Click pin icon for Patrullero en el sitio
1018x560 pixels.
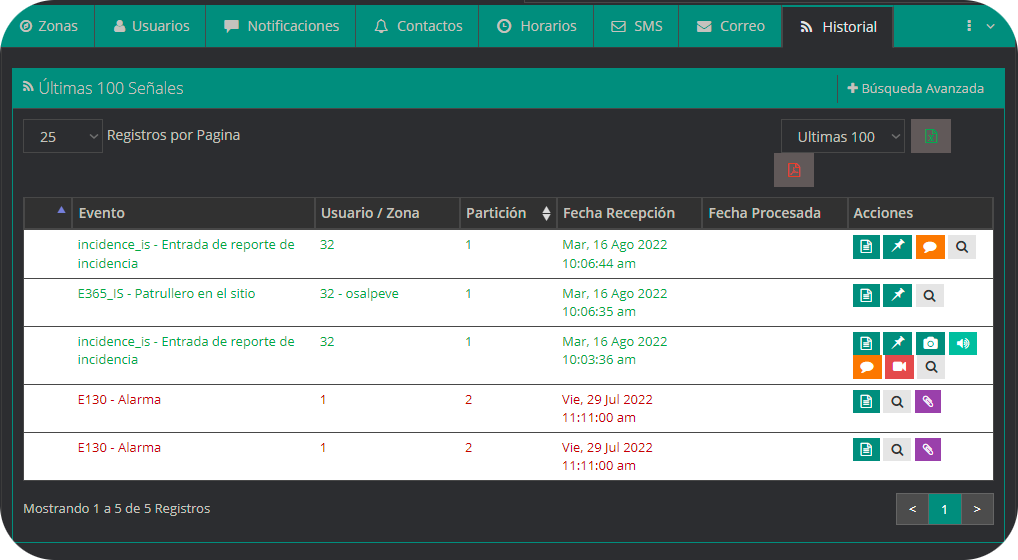coord(898,295)
